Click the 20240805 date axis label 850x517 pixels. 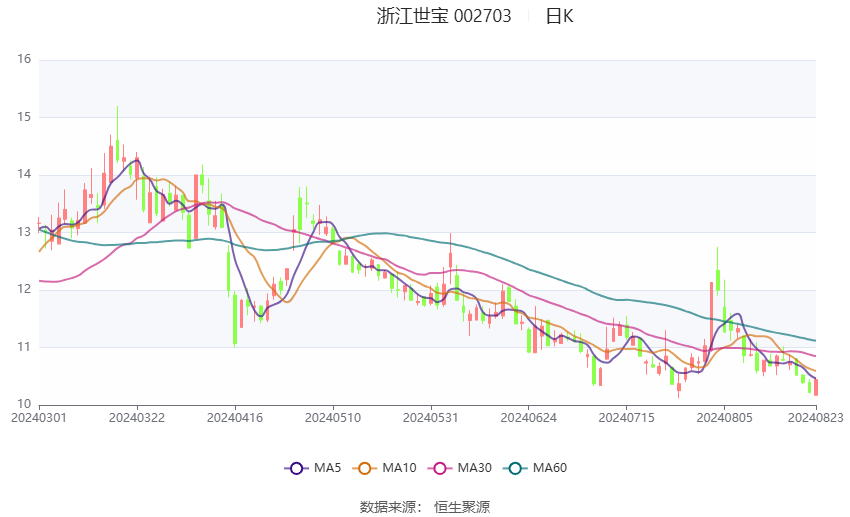(724, 418)
